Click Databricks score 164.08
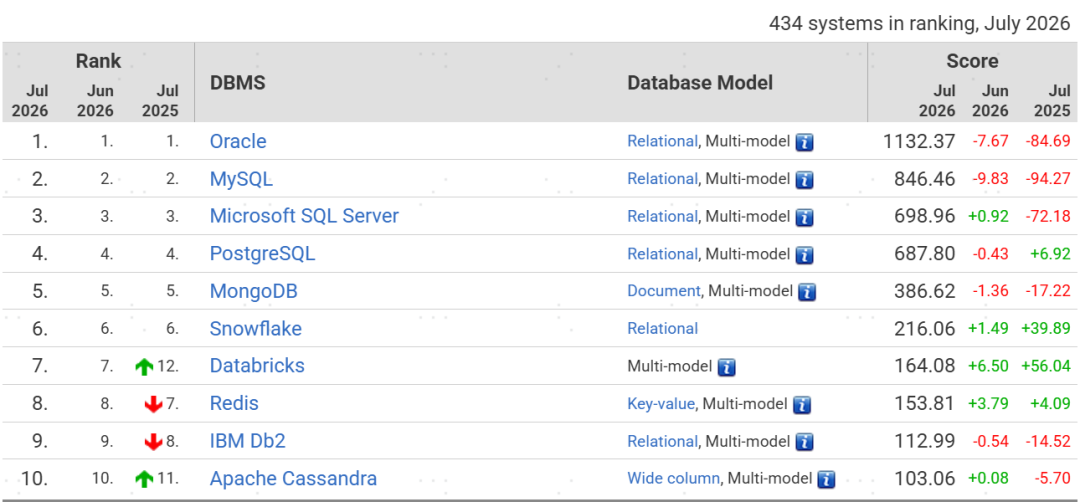Image resolution: width=1080 pixels, height=502 pixels. coord(925,366)
